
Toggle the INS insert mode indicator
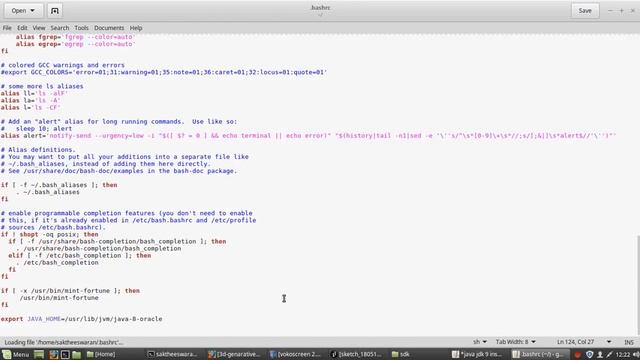(x=629, y=342)
